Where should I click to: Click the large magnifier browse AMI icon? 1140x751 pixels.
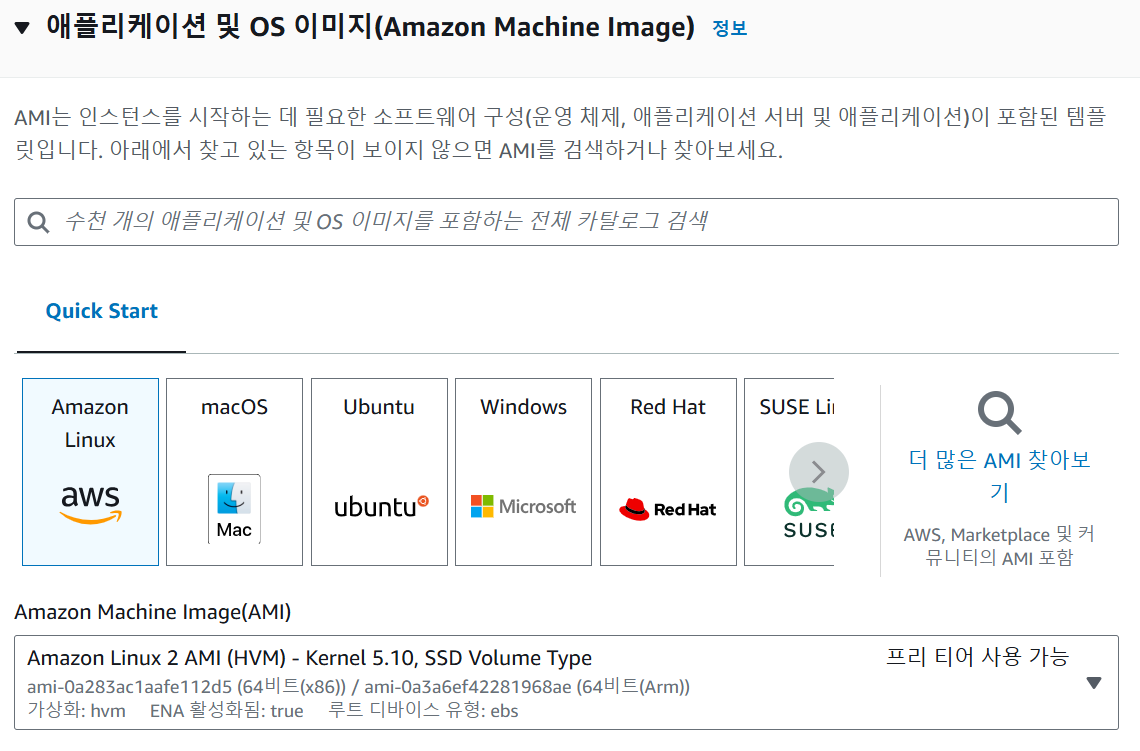[x=999, y=413]
